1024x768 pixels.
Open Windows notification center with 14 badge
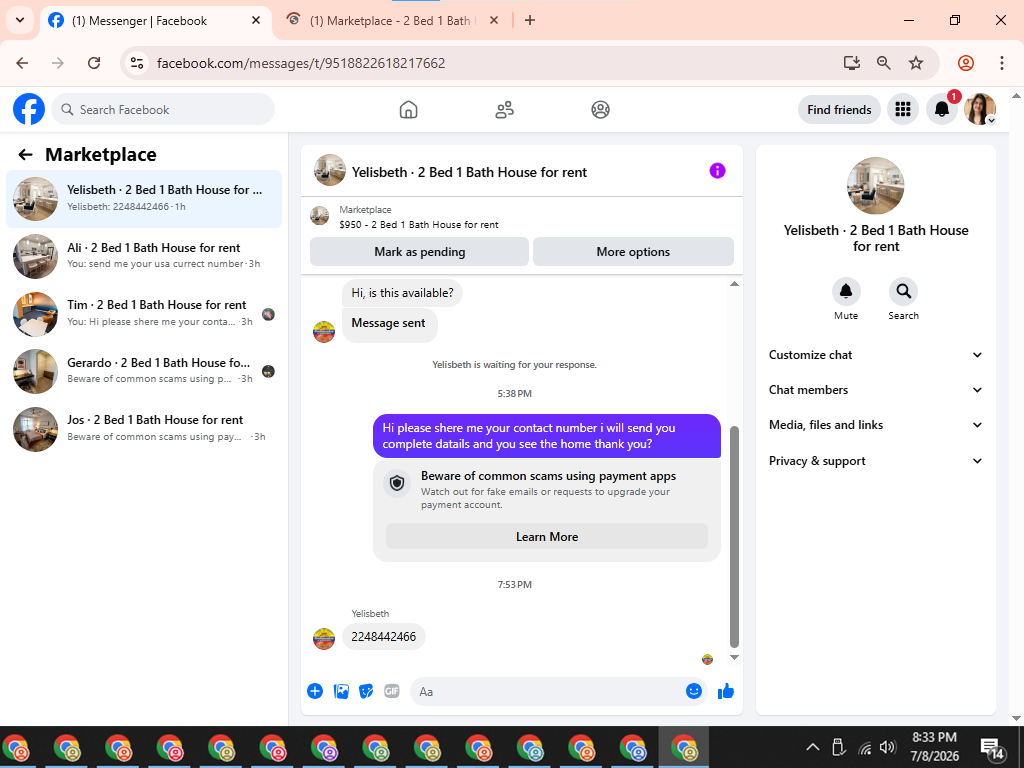(991, 748)
